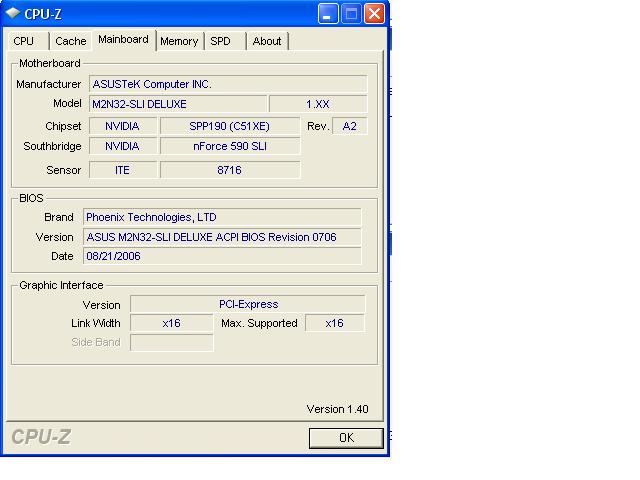Click the 1.XX model revision field

click(x=318, y=104)
